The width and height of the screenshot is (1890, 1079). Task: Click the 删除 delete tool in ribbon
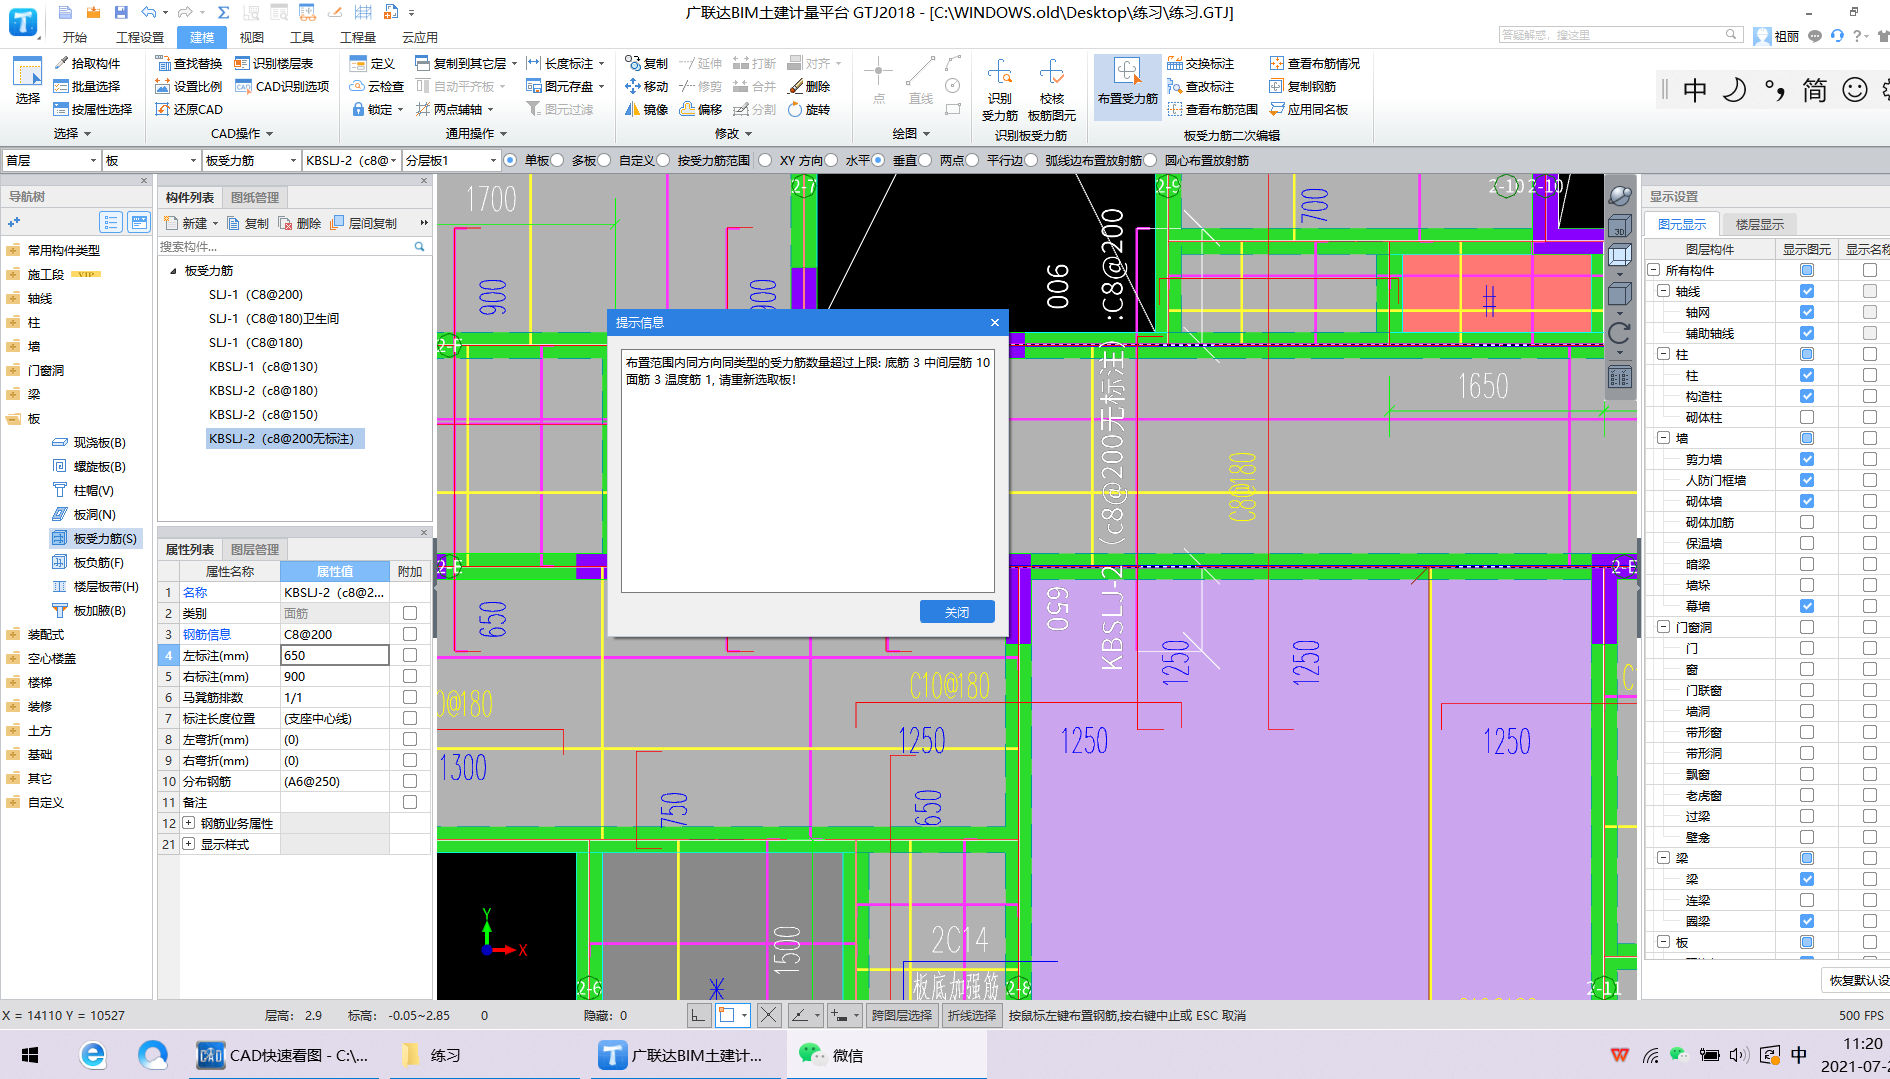[809, 86]
